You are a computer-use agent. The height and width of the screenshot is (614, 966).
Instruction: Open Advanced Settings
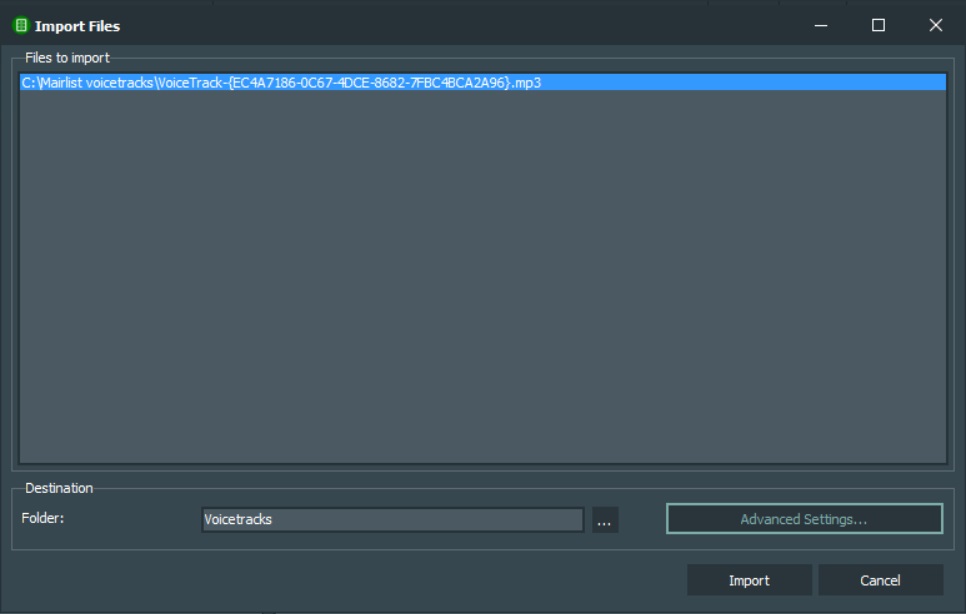(x=804, y=519)
